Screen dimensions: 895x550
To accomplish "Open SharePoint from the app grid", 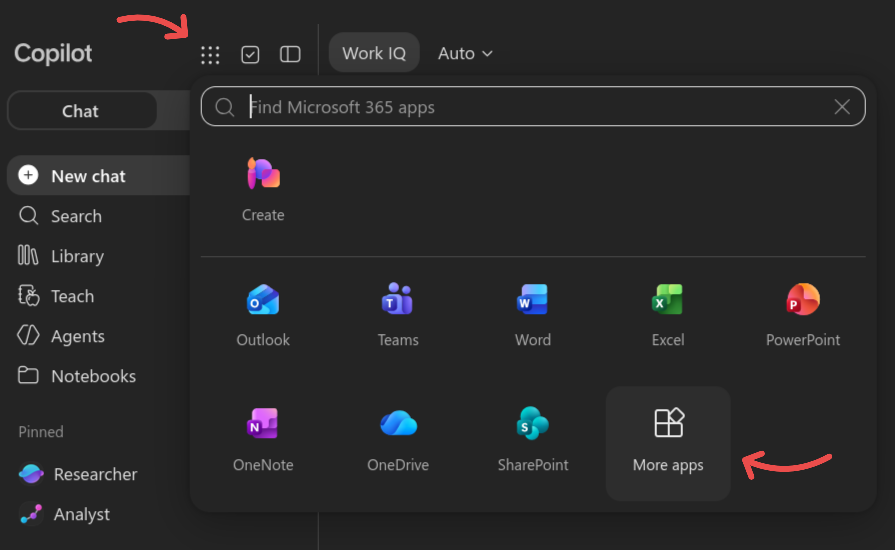I will coord(533,440).
